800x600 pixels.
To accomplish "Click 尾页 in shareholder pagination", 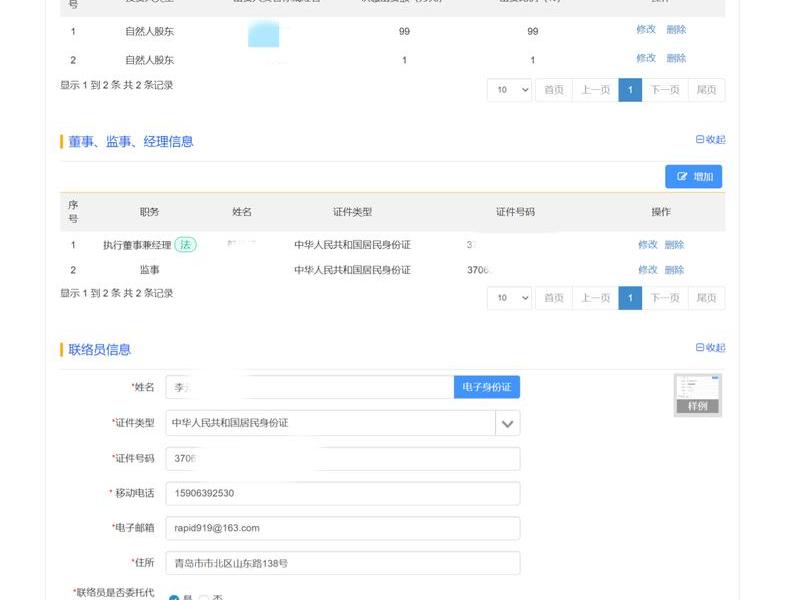I will pyautogui.click(x=707, y=90).
